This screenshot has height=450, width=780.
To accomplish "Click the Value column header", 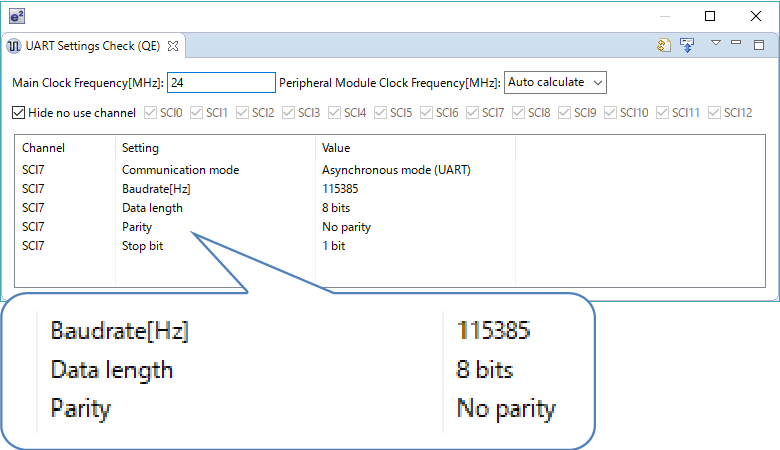I will (336, 148).
